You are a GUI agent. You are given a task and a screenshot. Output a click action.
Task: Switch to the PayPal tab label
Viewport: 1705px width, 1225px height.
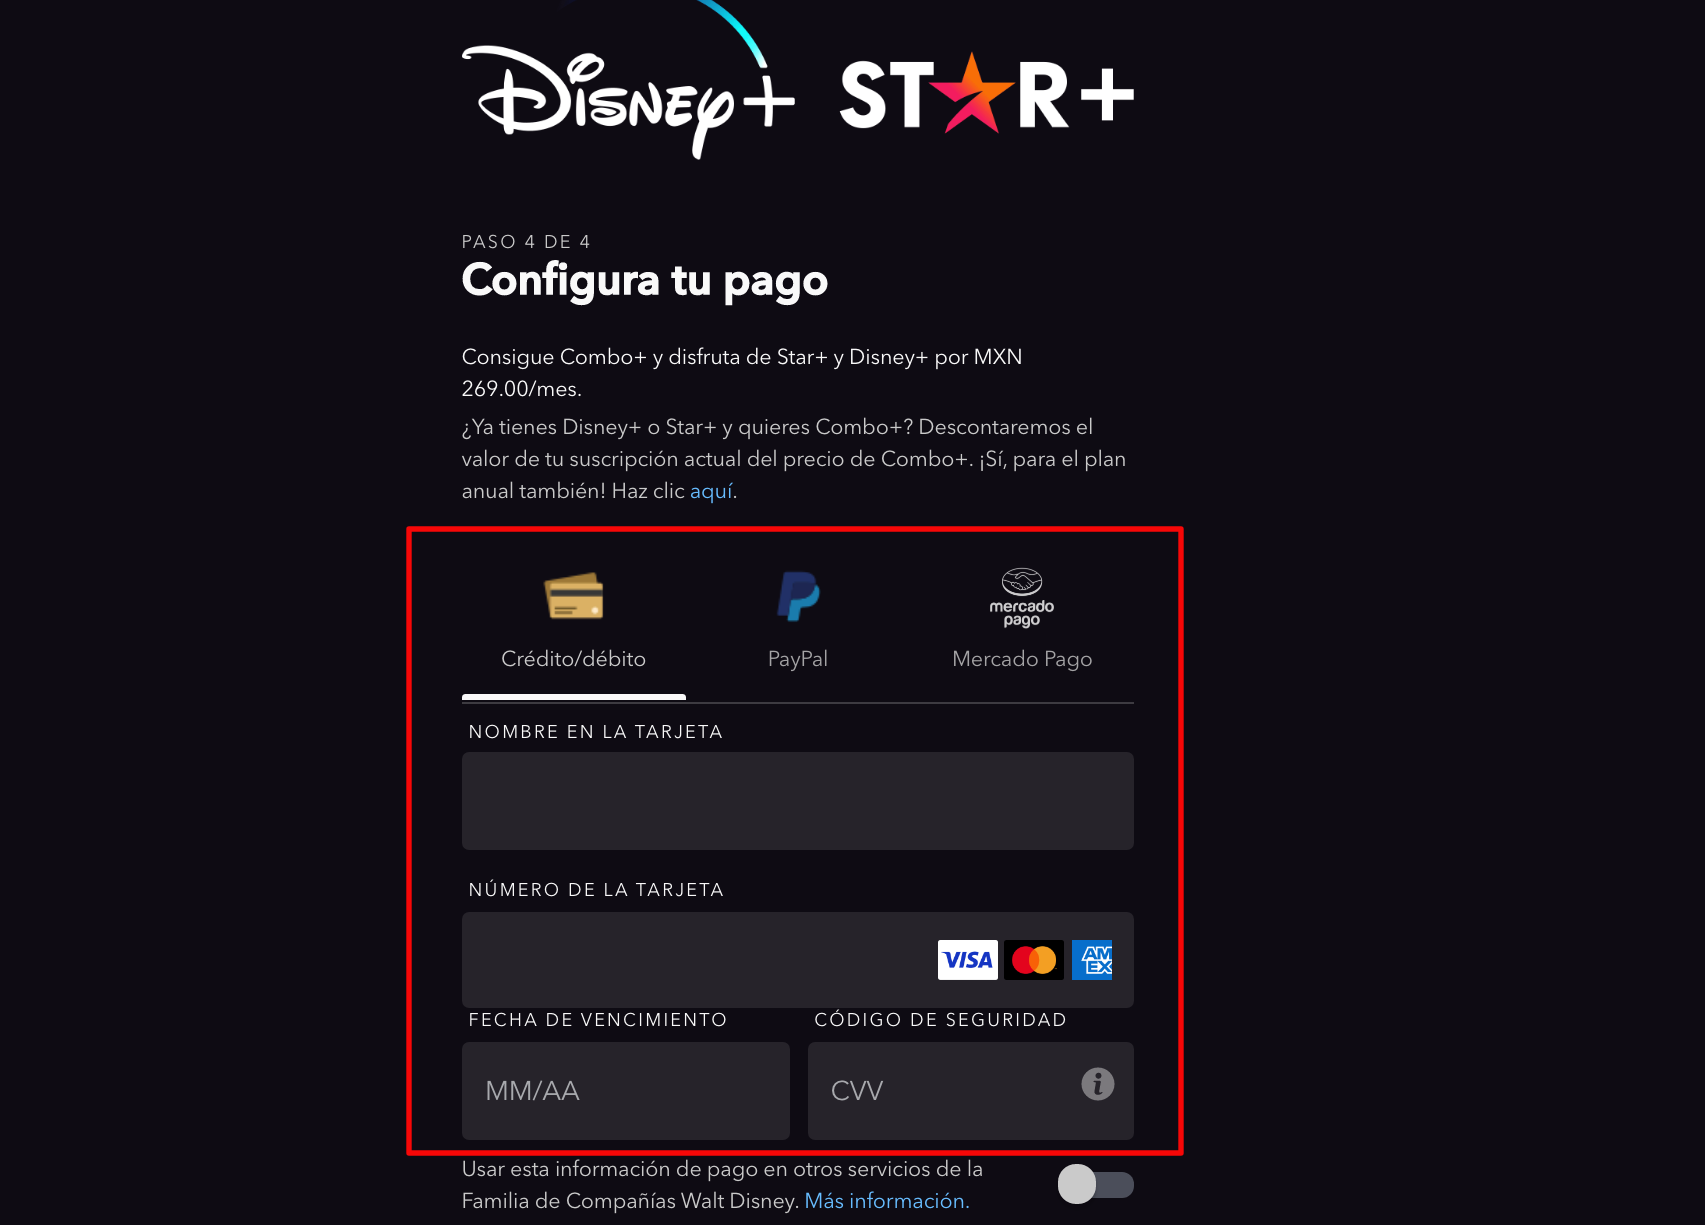(x=798, y=659)
